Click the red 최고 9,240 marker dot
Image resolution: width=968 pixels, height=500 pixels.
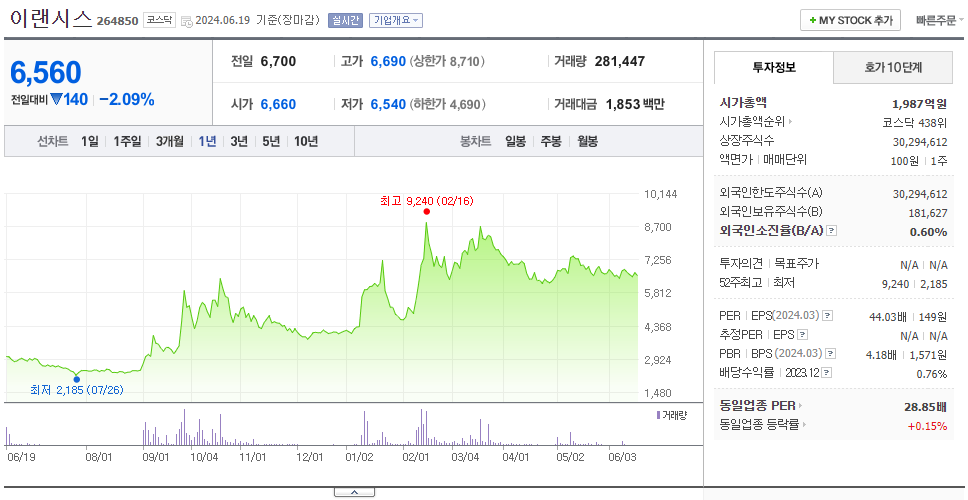pos(427,212)
